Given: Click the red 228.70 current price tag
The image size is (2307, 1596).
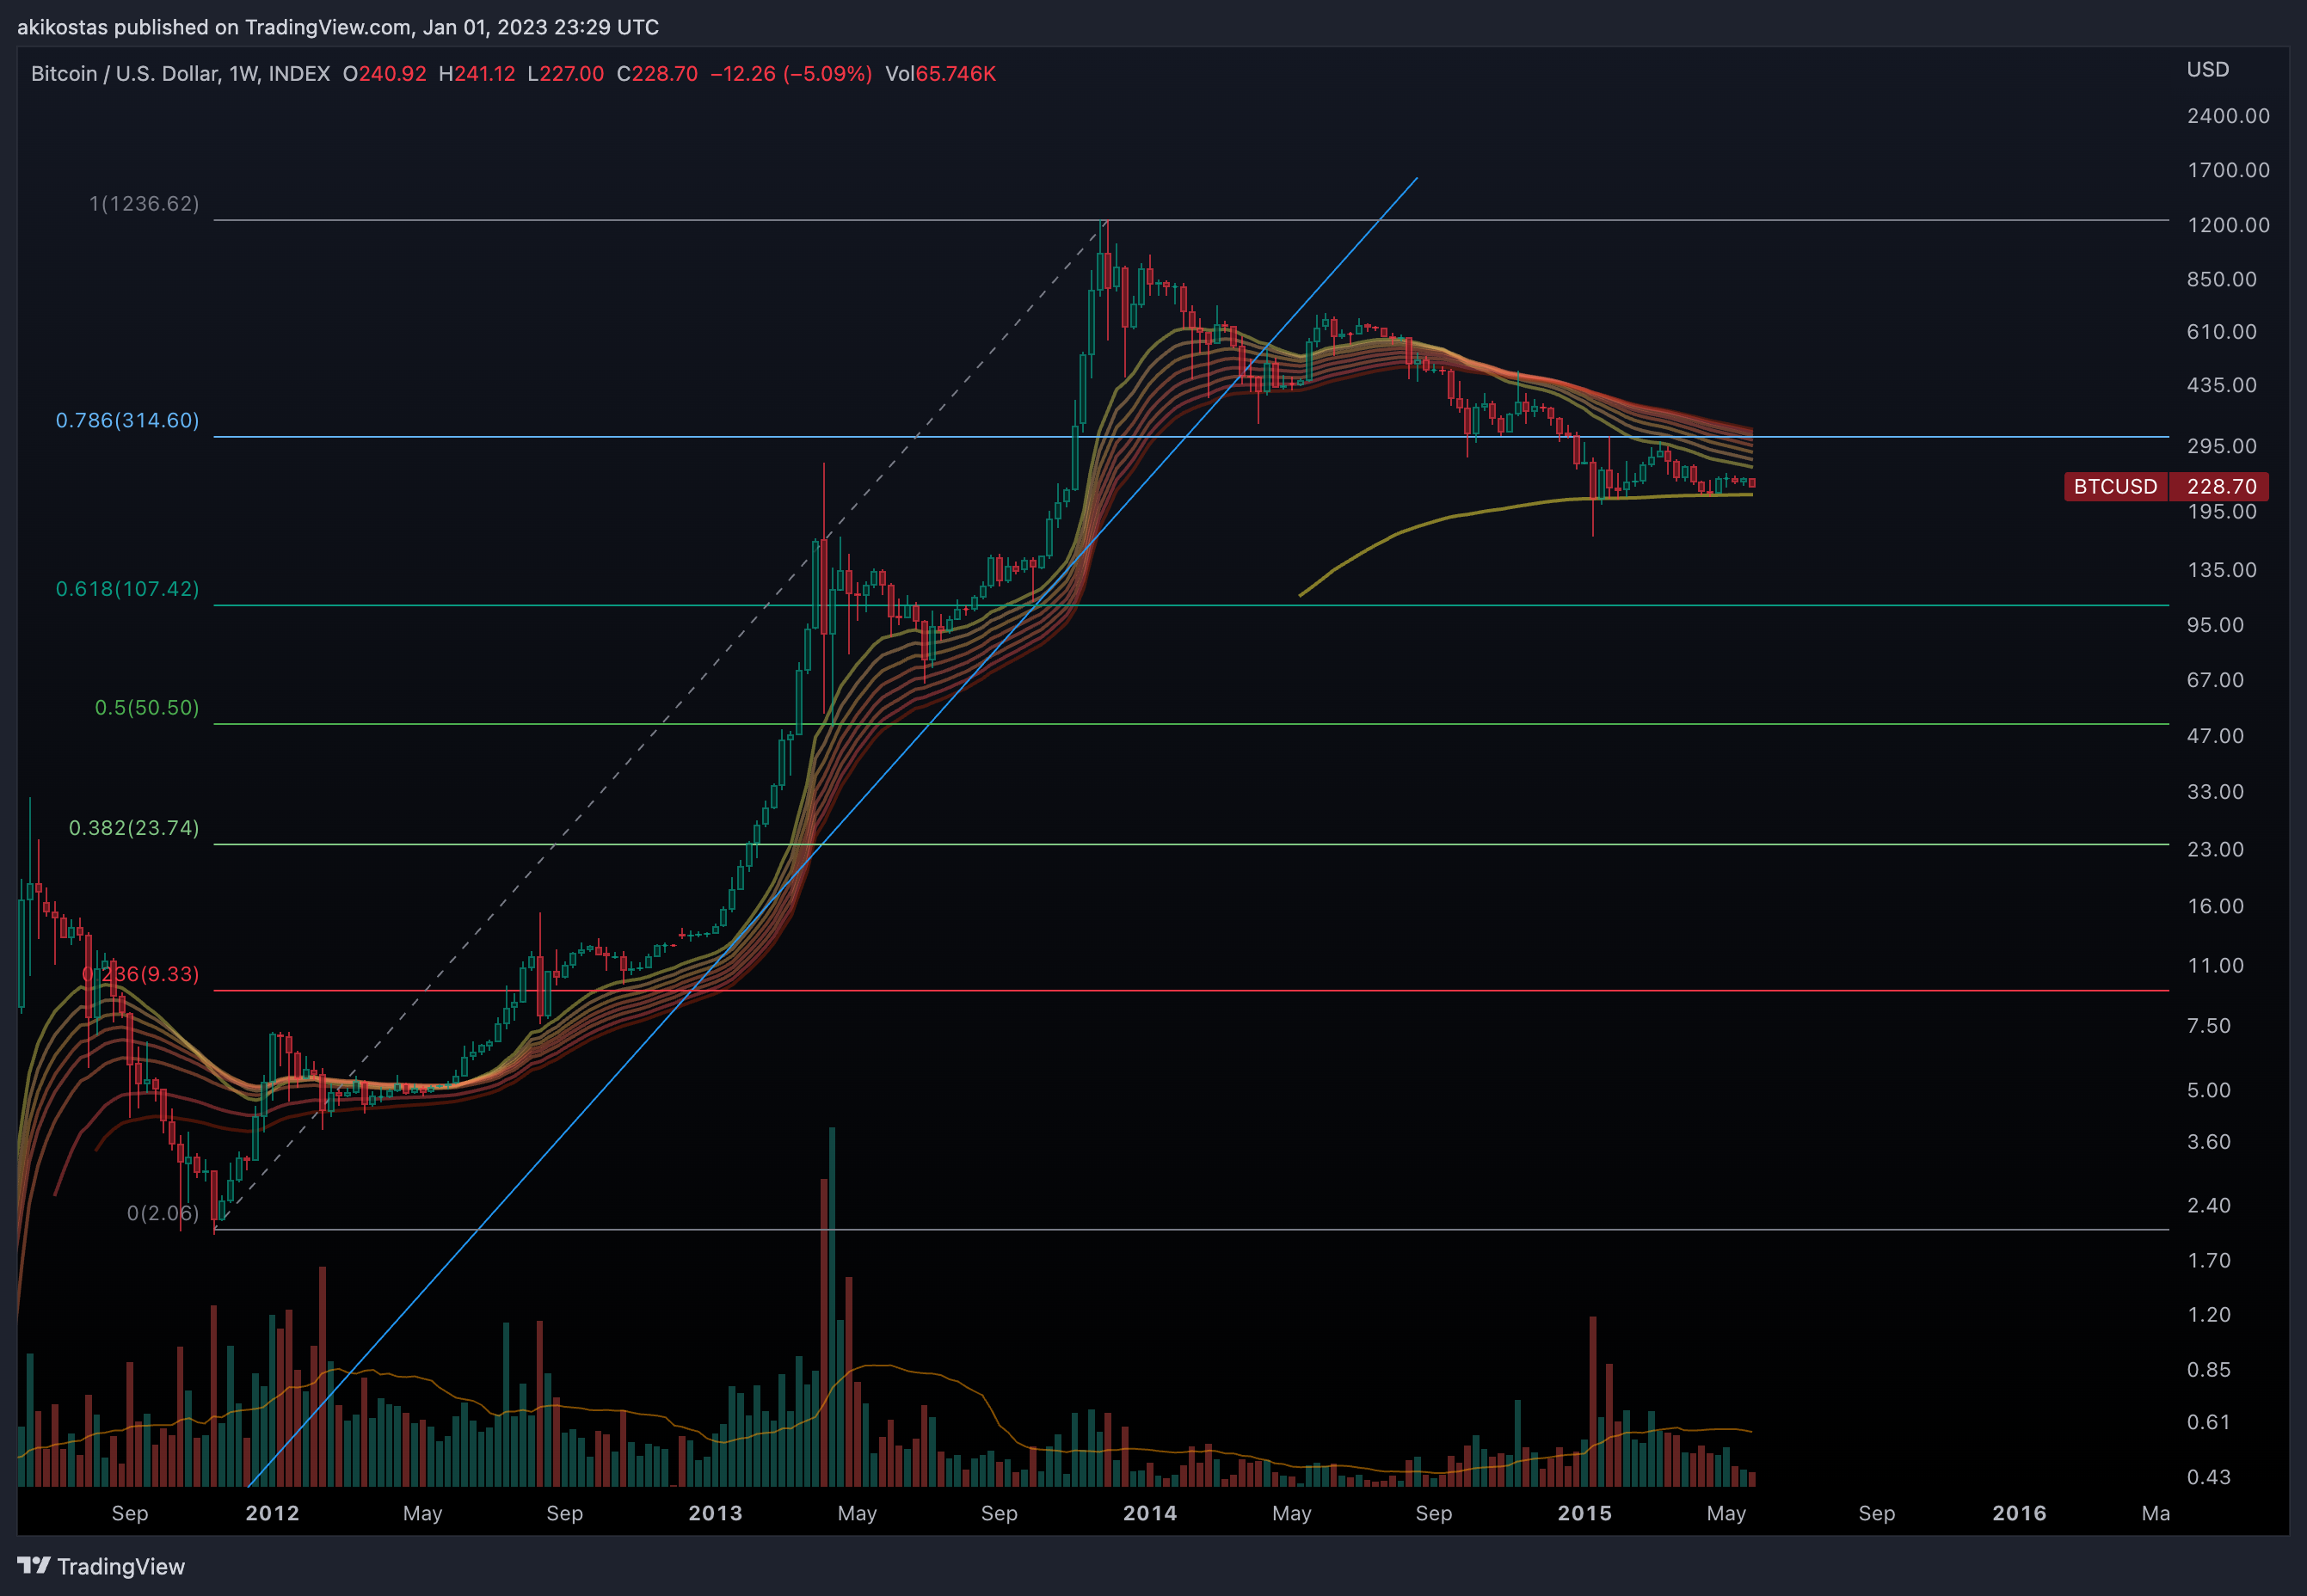Looking at the screenshot, I should point(2220,487).
